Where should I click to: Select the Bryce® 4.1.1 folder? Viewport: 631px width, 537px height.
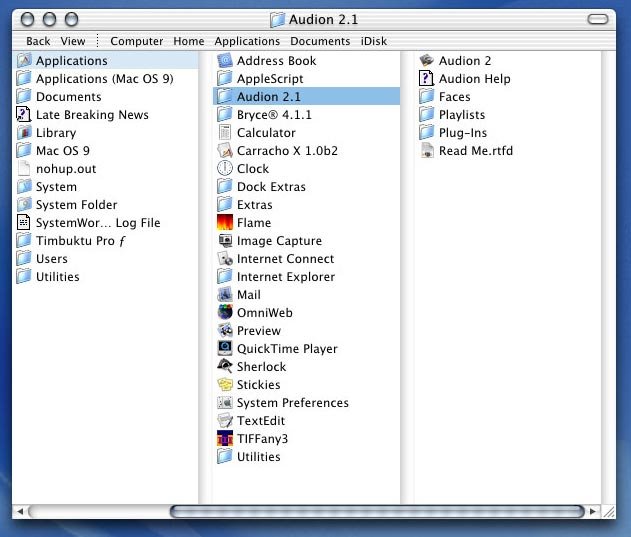[306, 115]
